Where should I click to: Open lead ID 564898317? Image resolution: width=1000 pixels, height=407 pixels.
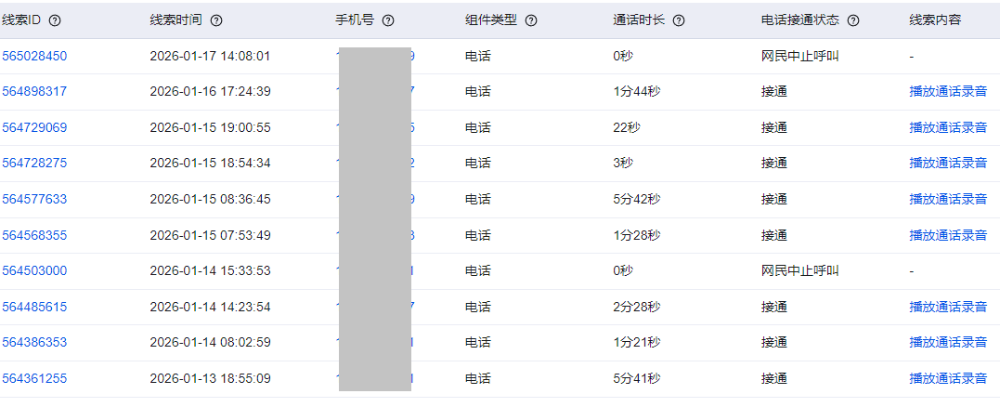point(34,92)
